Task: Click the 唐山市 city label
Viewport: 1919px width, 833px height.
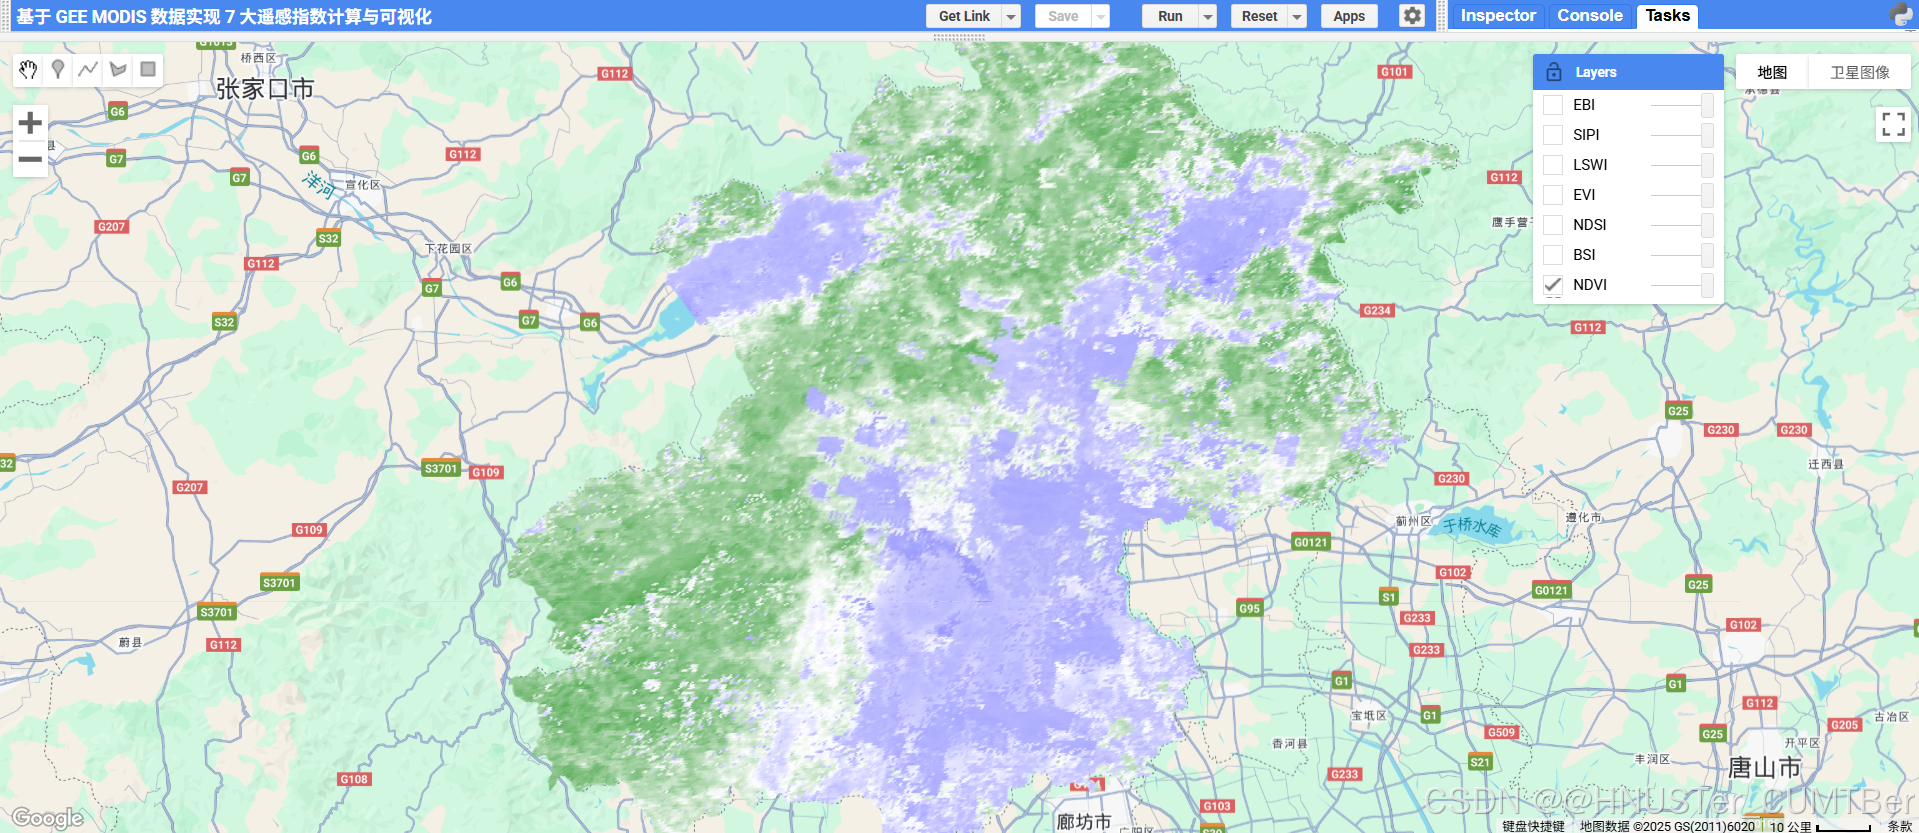Action: pos(1765,768)
